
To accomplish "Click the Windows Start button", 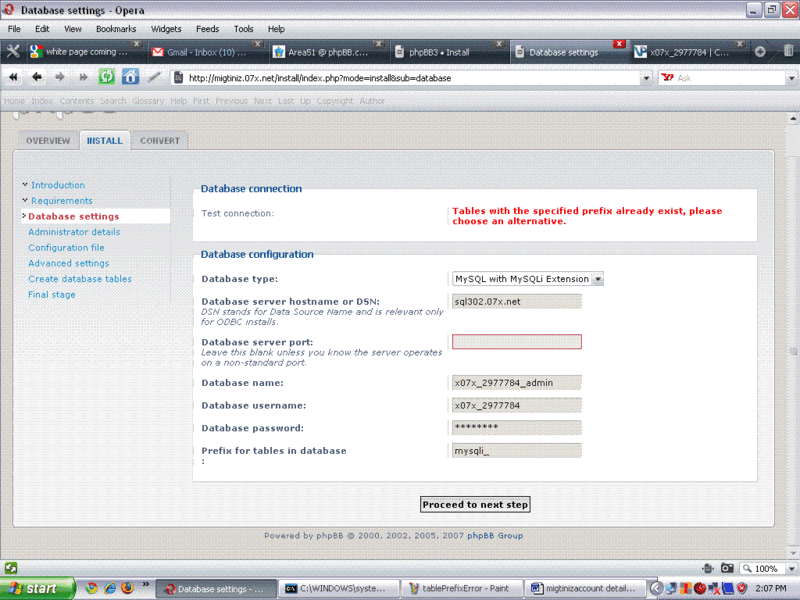I will (x=37, y=588).
